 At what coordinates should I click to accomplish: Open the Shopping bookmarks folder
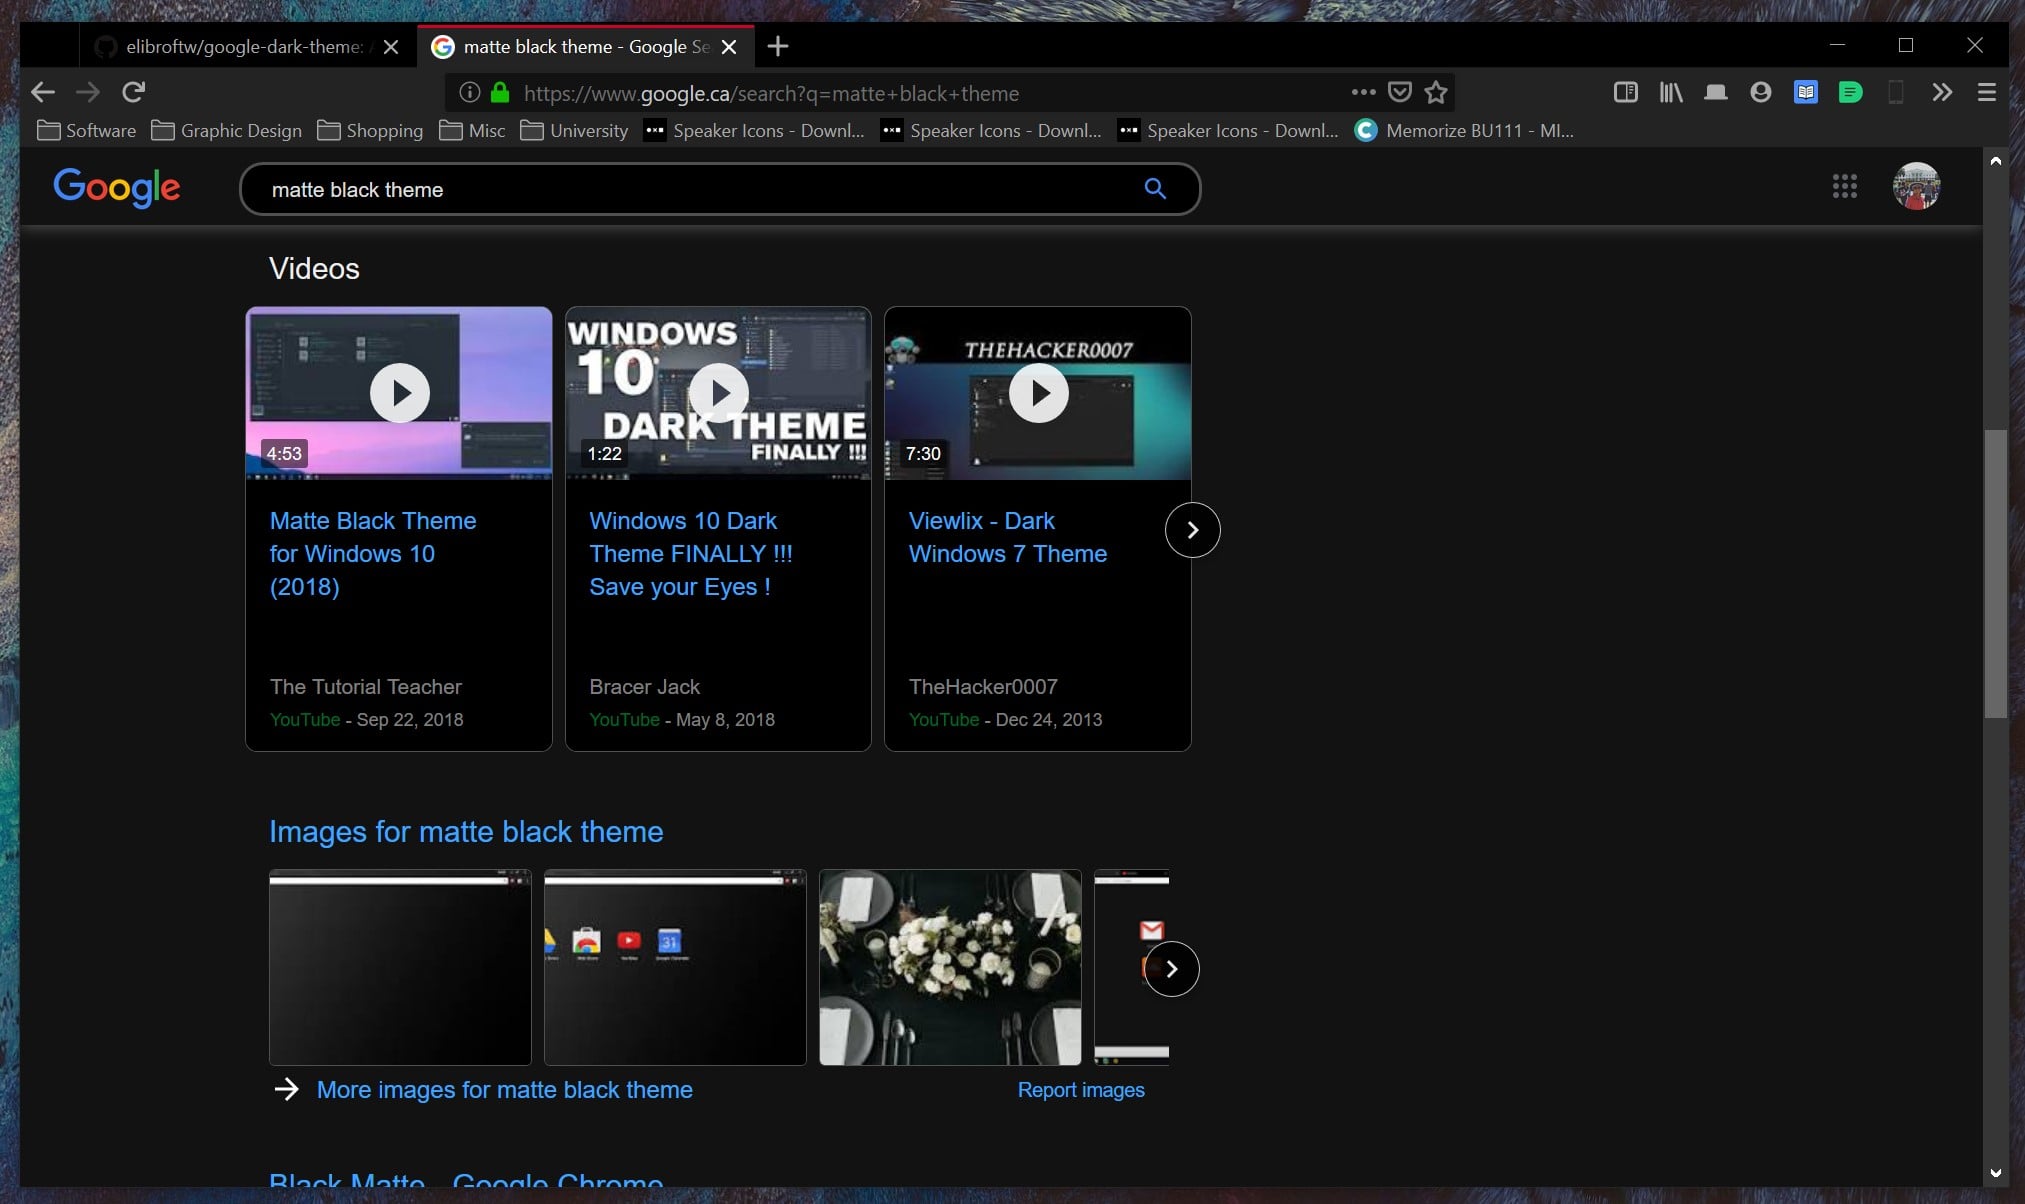370,131
